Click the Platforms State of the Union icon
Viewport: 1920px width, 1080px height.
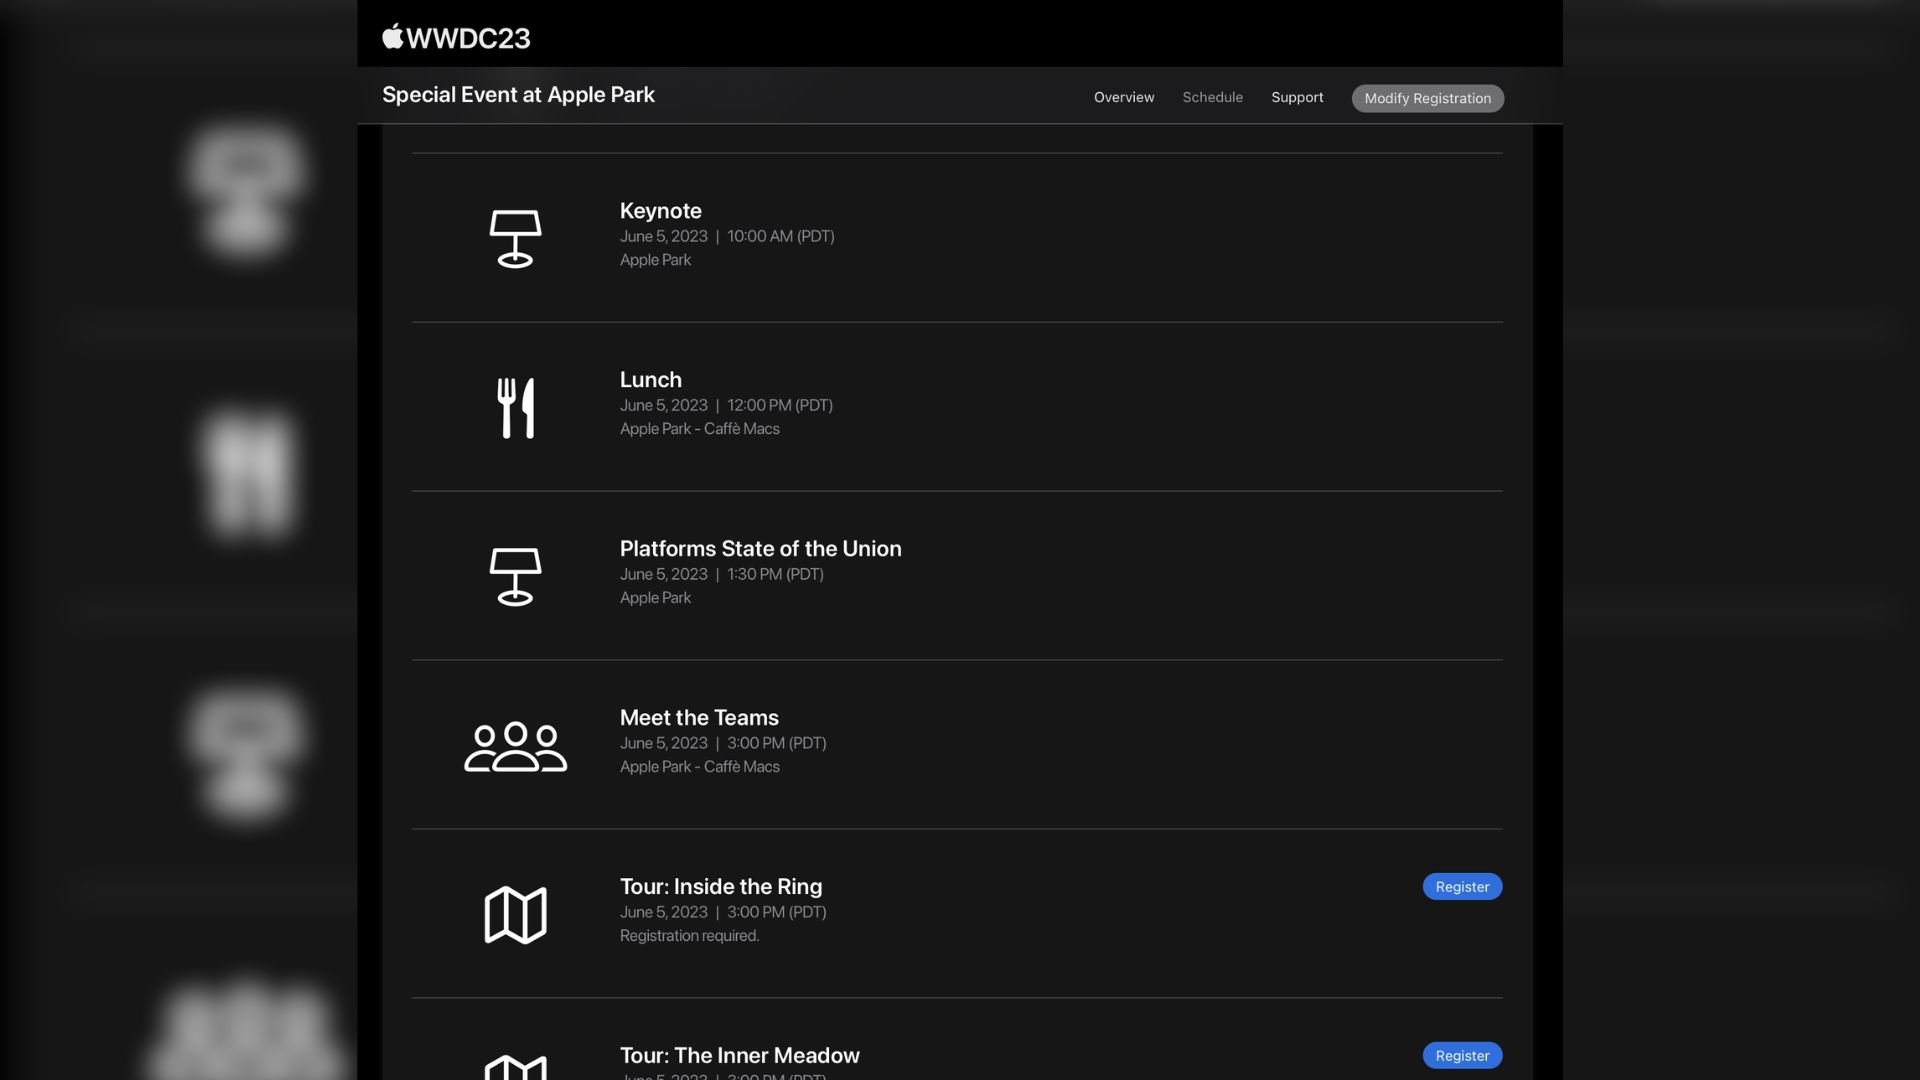[515, 576]
